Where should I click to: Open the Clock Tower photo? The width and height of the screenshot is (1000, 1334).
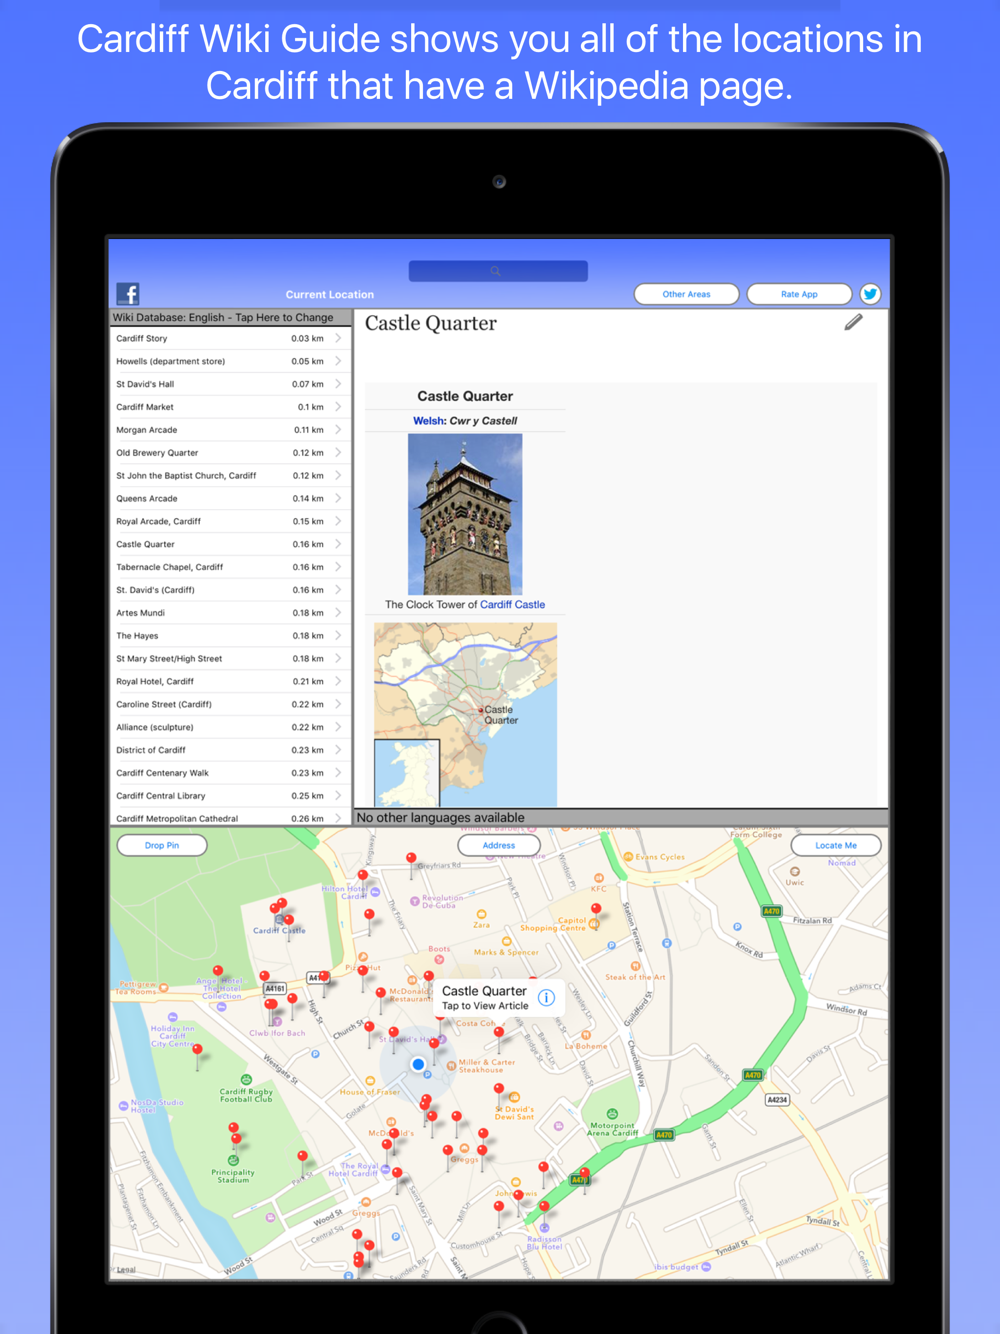(465, 514)
